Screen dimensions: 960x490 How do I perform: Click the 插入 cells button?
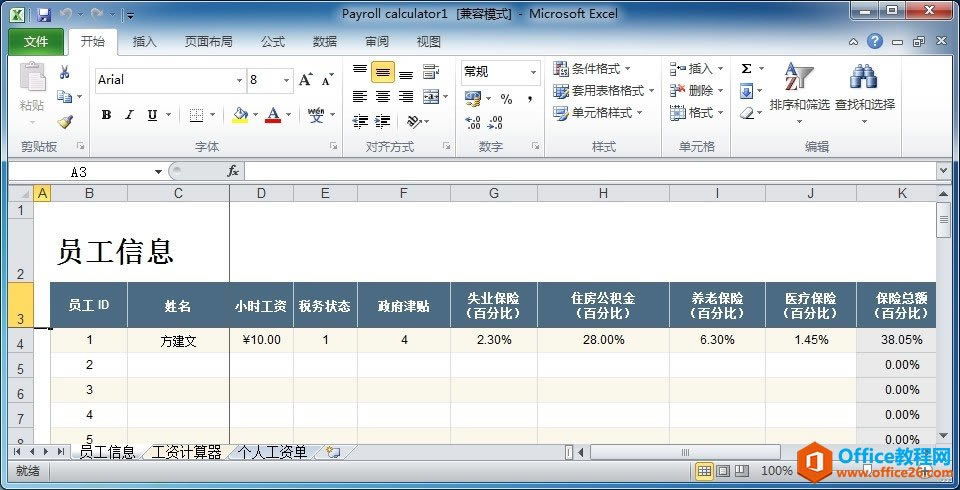pos(697,69)
